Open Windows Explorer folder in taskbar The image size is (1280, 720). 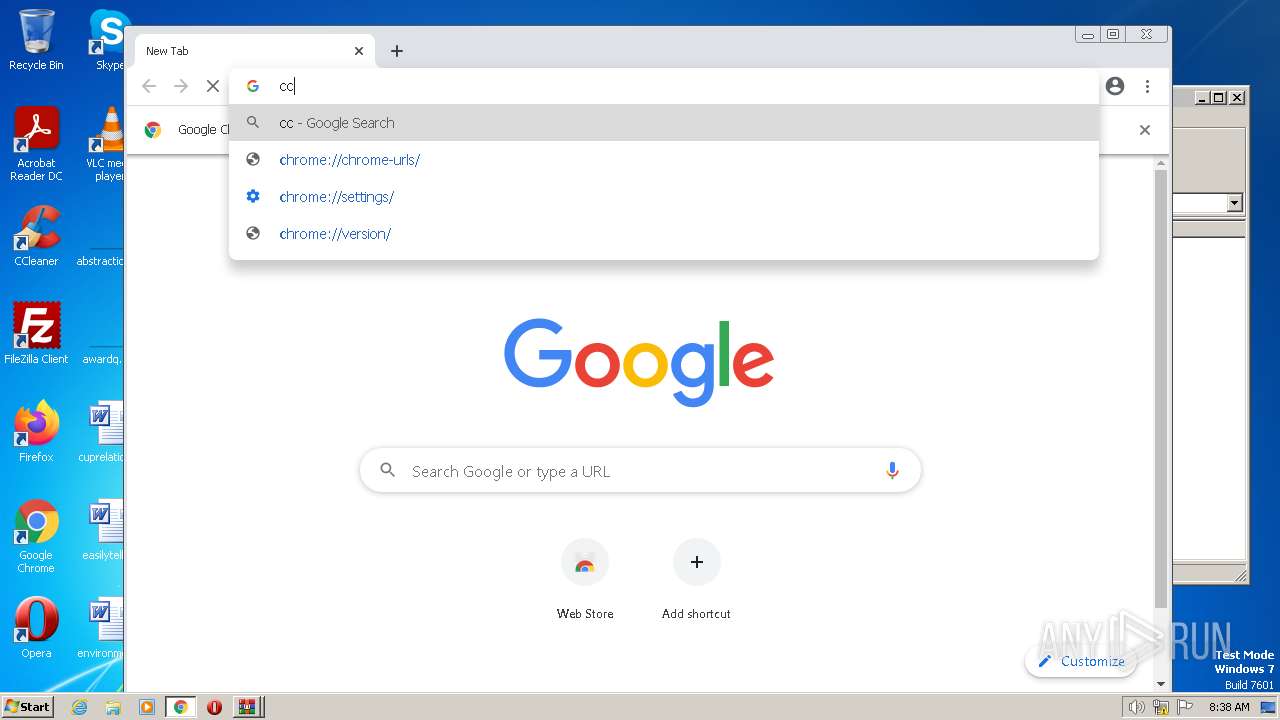click(113, 707)
